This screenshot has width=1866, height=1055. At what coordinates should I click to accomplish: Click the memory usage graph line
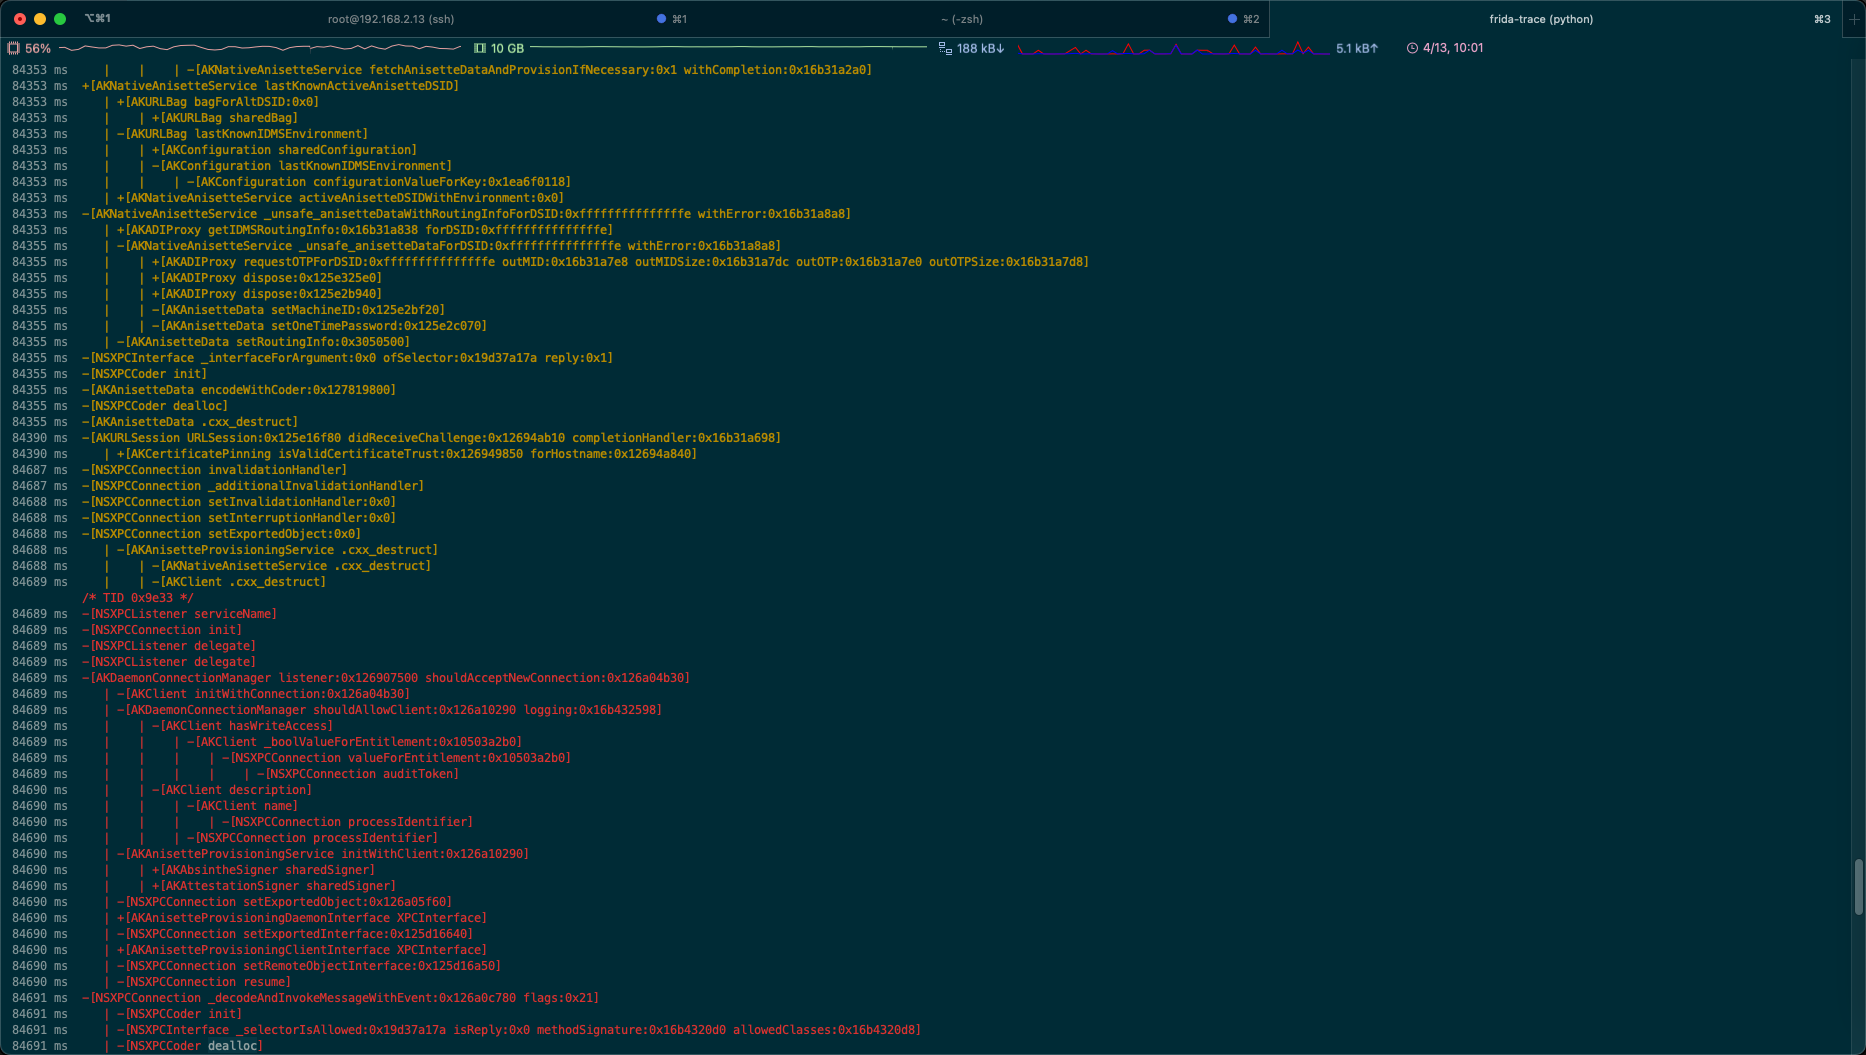click(728, 47)
